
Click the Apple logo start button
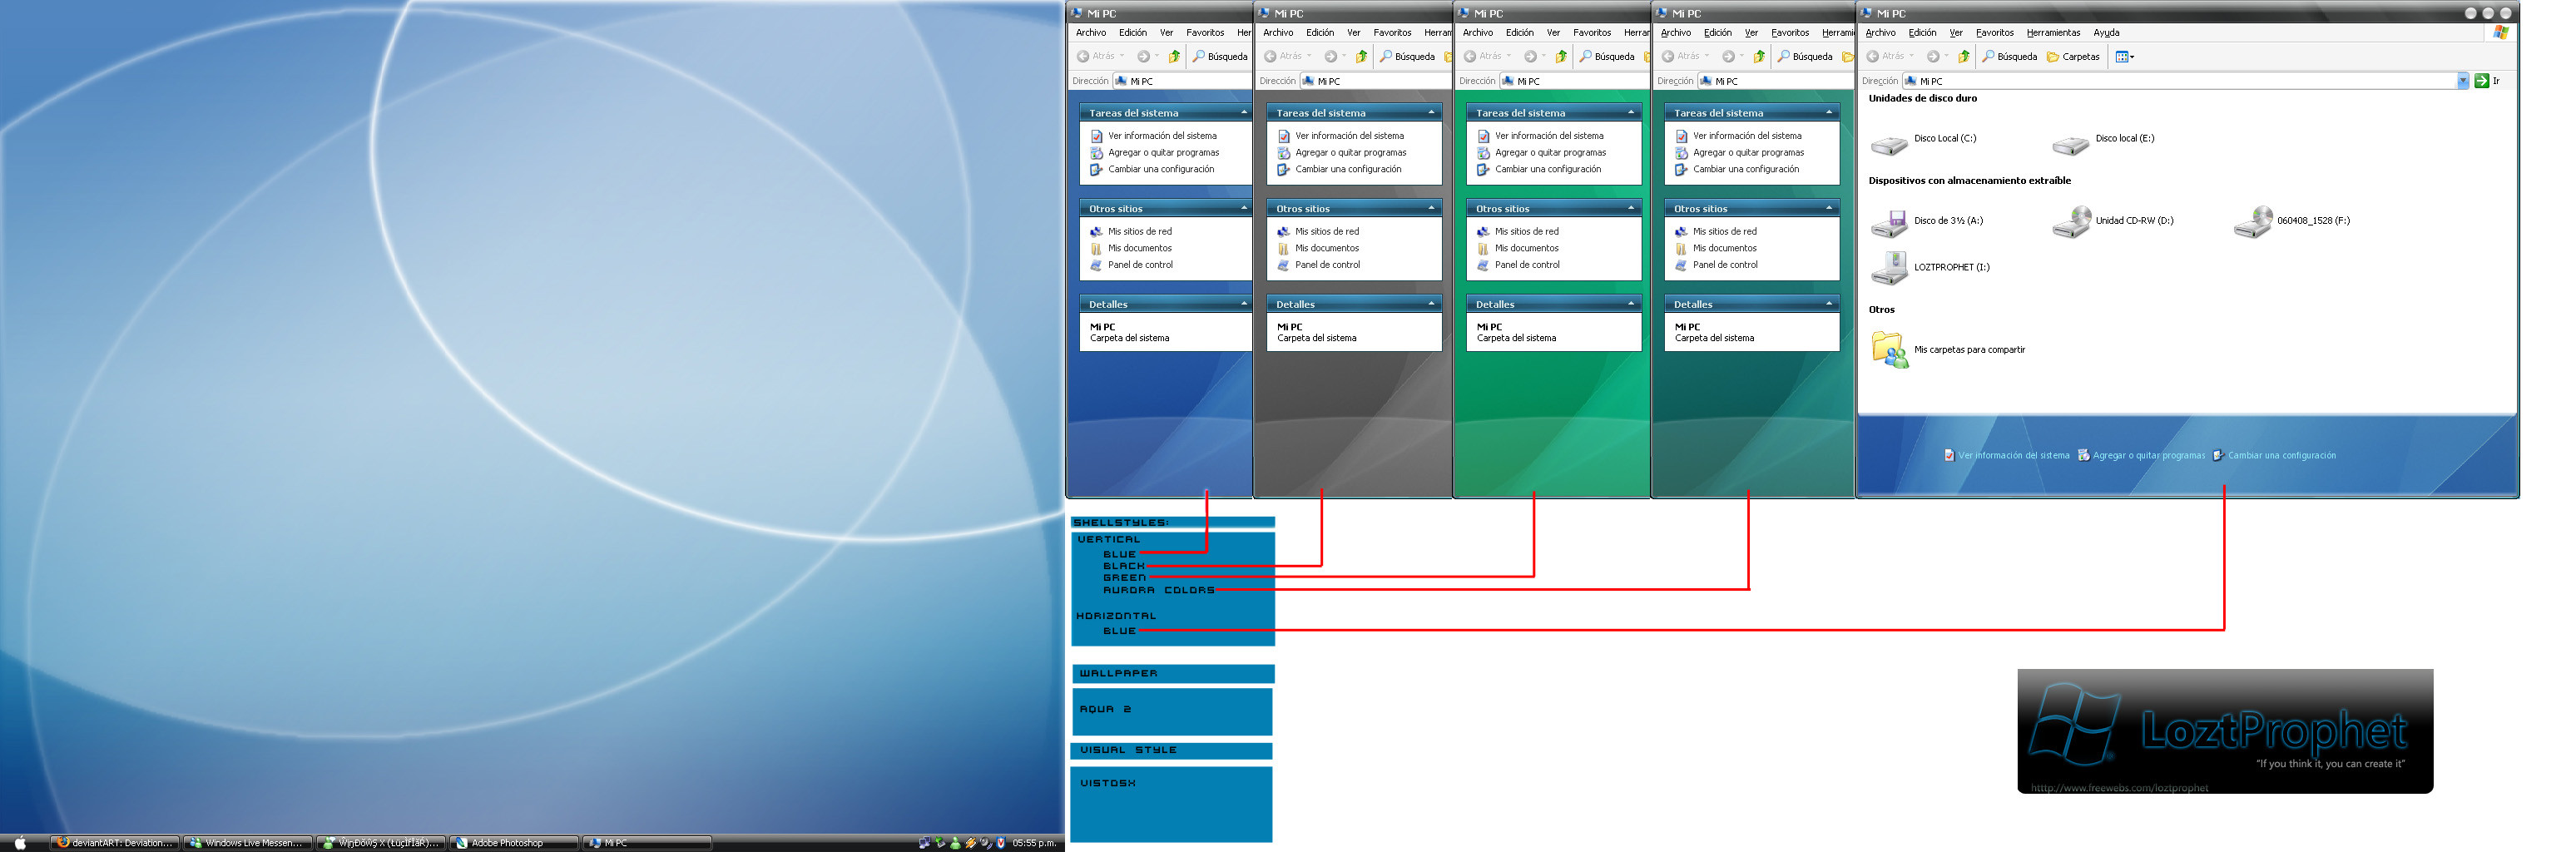coord(20,843)
